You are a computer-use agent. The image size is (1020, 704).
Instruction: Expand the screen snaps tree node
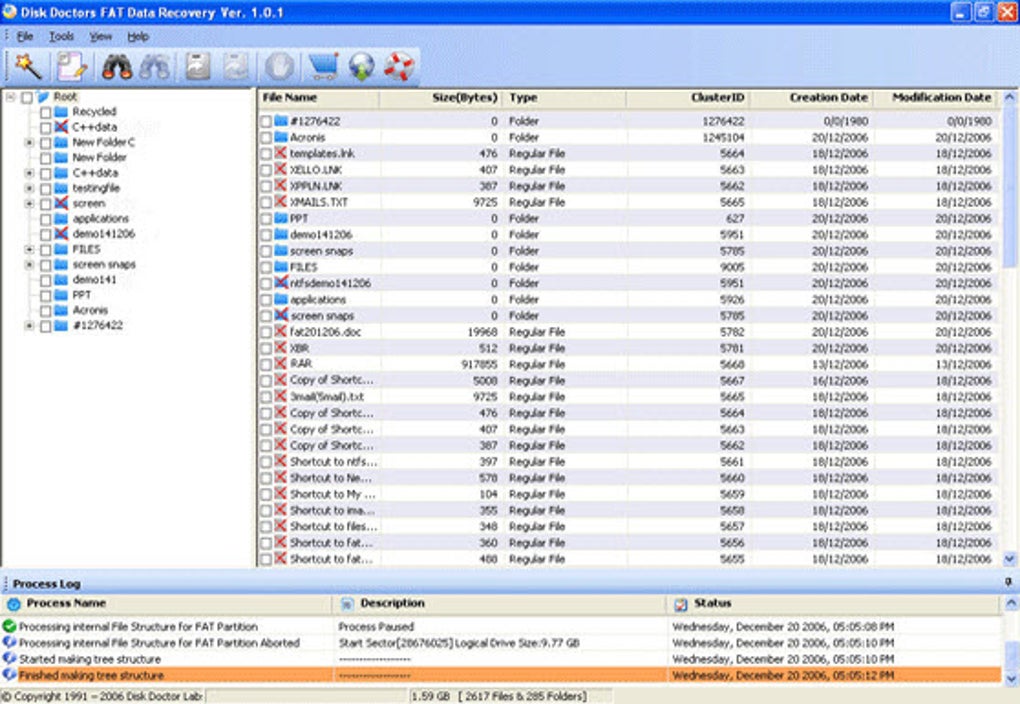click(x=30, y=264)
